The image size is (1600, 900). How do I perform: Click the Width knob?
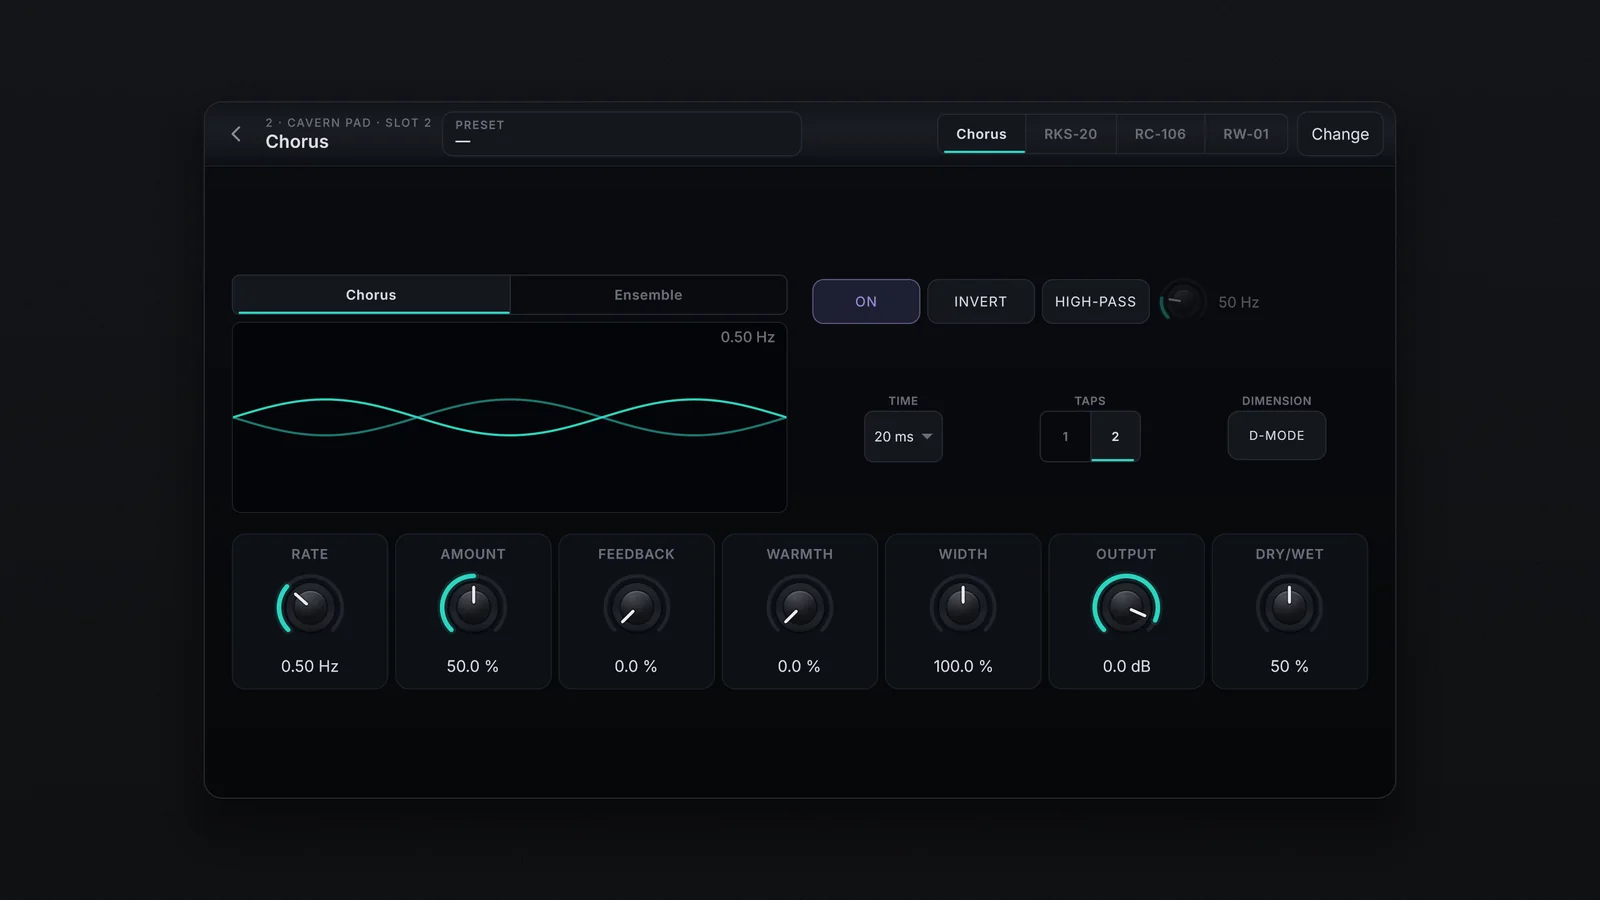pos(963,607)
